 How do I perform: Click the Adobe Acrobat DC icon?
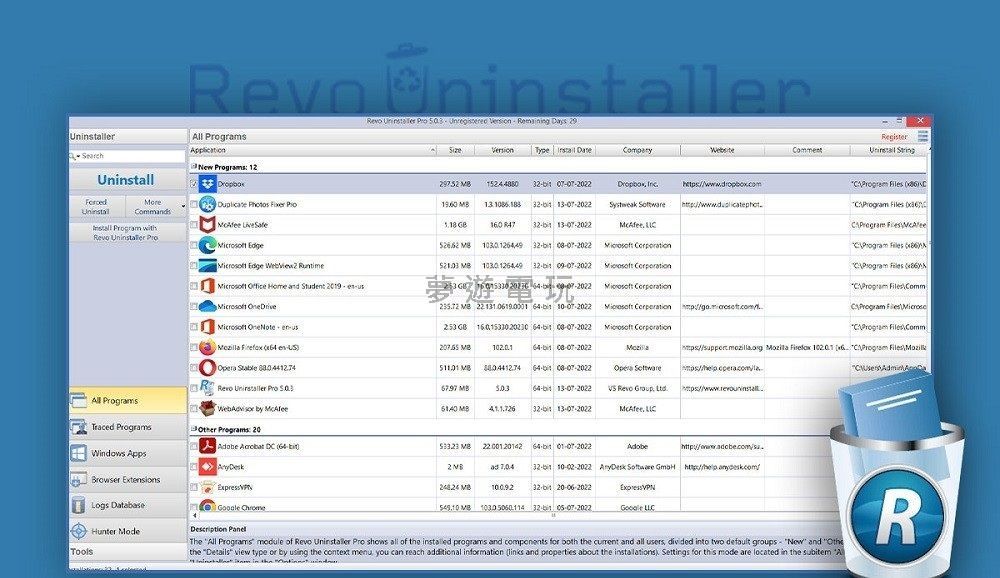(207, 446)
